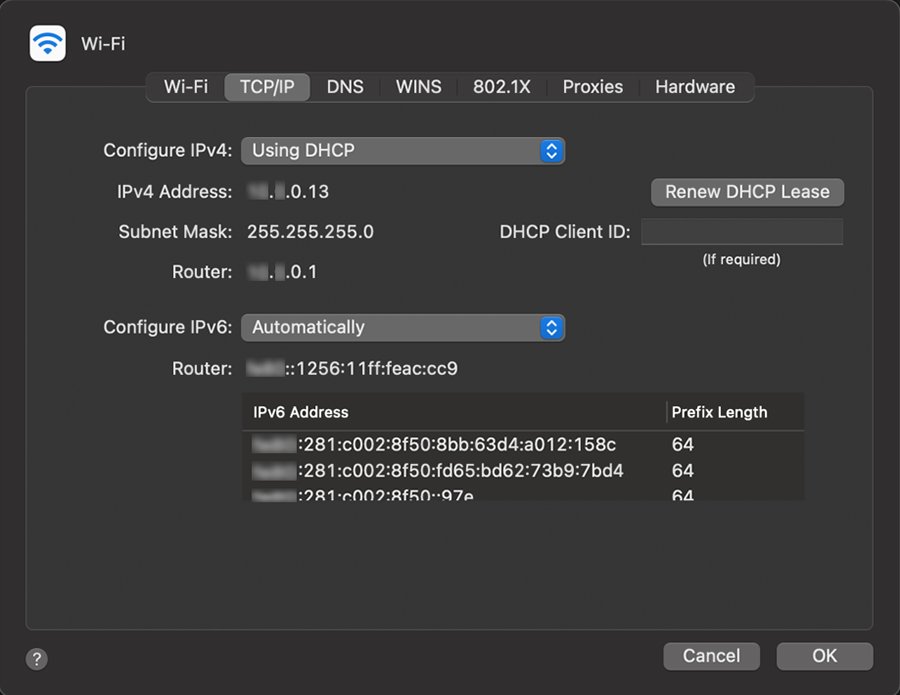Screen dimensions: 900x695
Task: Click the help question mark button
Action: pyautogui.click(x=37, y=658)
